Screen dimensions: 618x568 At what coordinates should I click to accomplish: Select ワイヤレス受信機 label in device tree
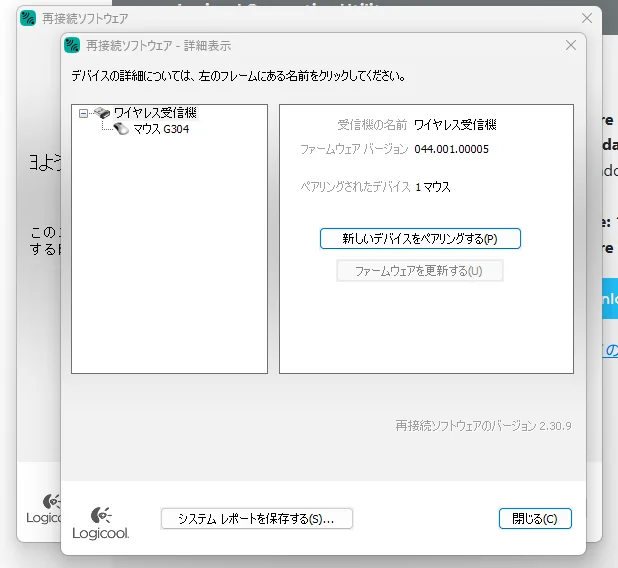coord(155,114)
